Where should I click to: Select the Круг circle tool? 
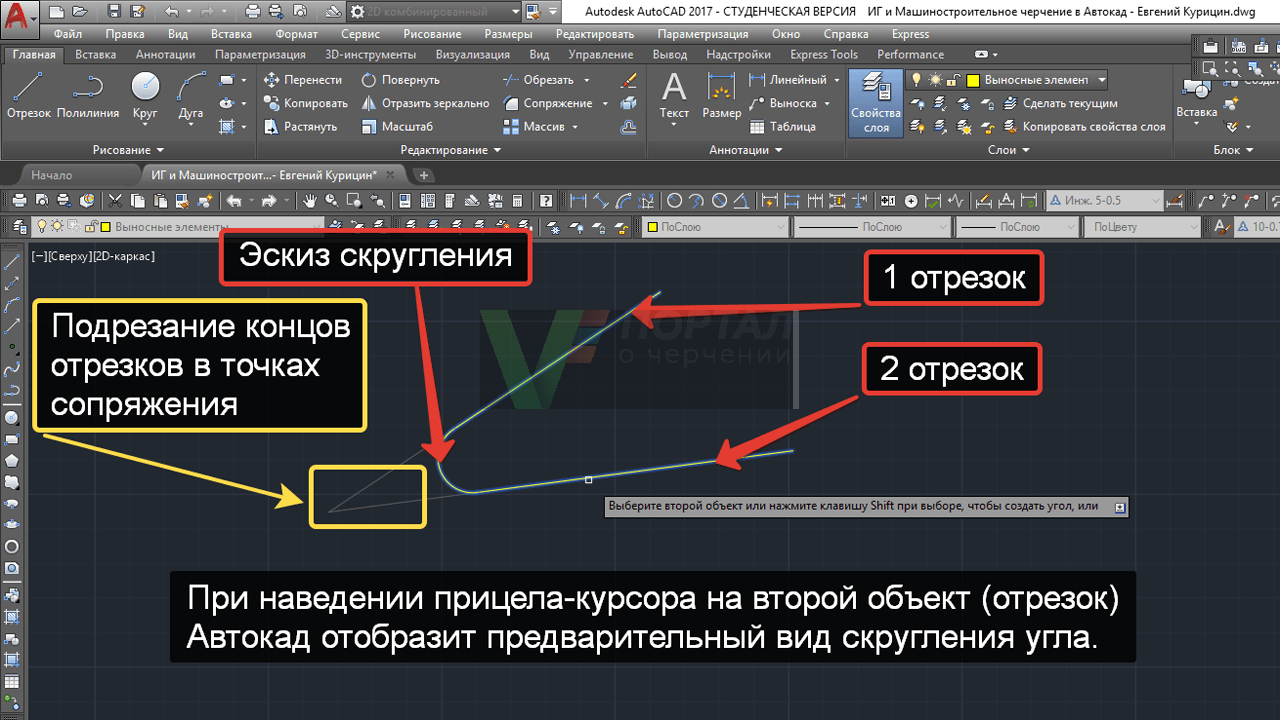(x=145, y=96)
